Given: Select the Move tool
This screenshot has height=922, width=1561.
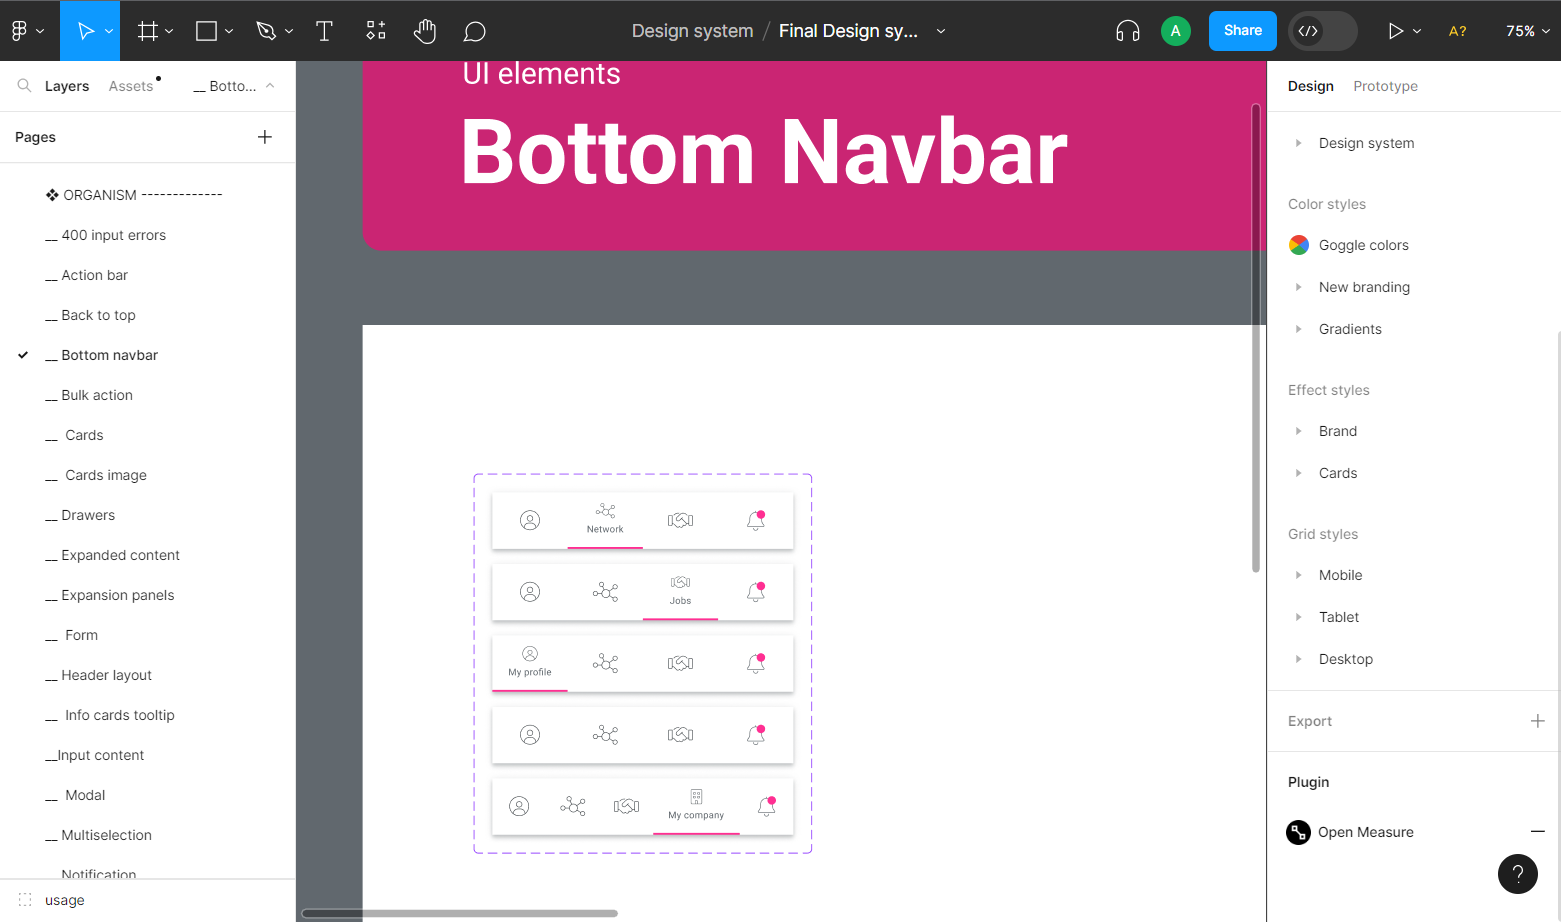Looking at the screenshot, I should pos(86,31).
